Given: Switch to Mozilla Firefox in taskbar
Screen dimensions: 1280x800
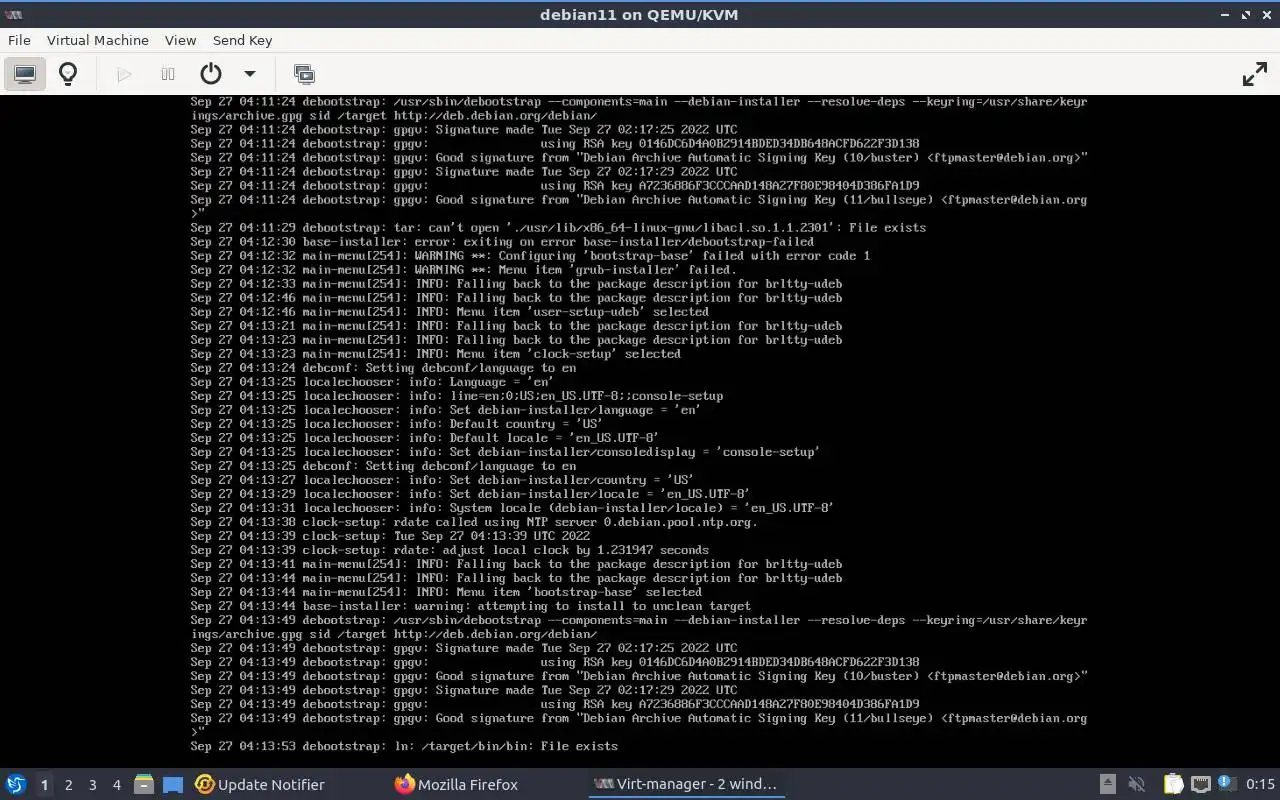Looking at the screenshot, I should [457, 784].
